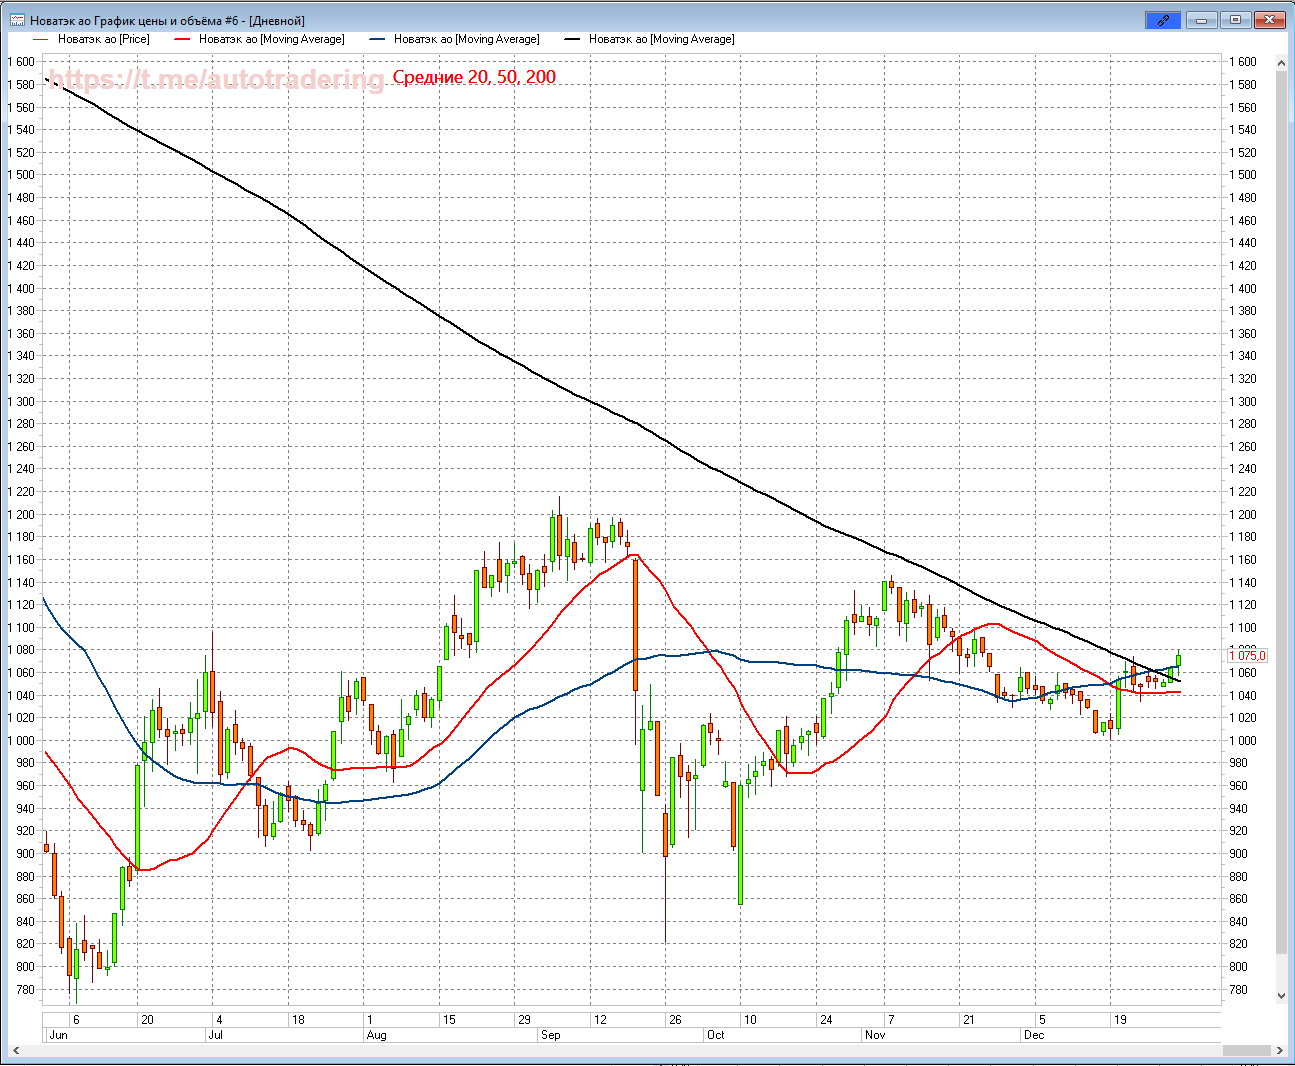Click the vertical scrollbar up arrow
Image resolution: width=1295 pixels, height=1066 pixels.
coord(1281,63)
